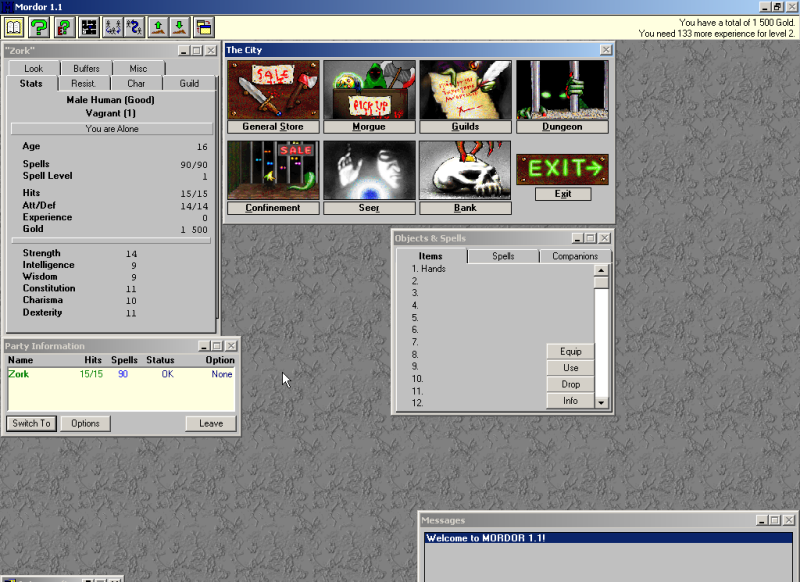Click the cascade windows toolbar icon
The image size is (800, 582).
pyautogui.click(x=203, y=27)
